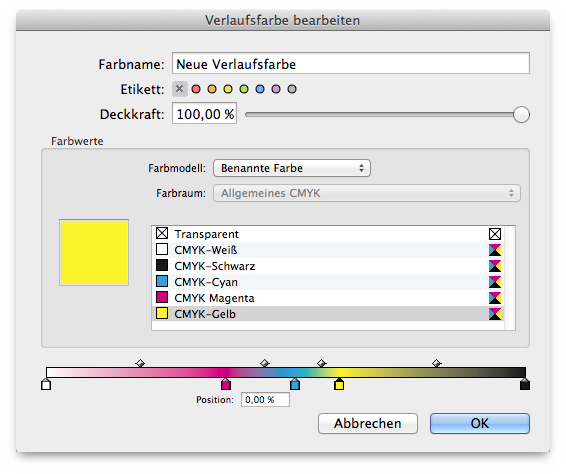The width and height of the screenshot is (566, 474).
Task: Select the cyan gradient stop marker
Action: click(x=295, y=384)
